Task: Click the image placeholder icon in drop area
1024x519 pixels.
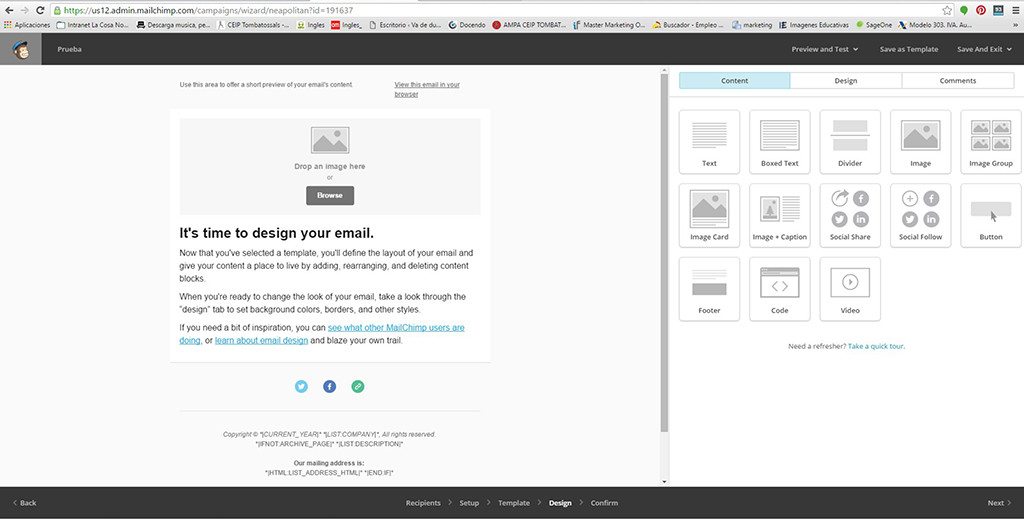Action: point(330,140)
